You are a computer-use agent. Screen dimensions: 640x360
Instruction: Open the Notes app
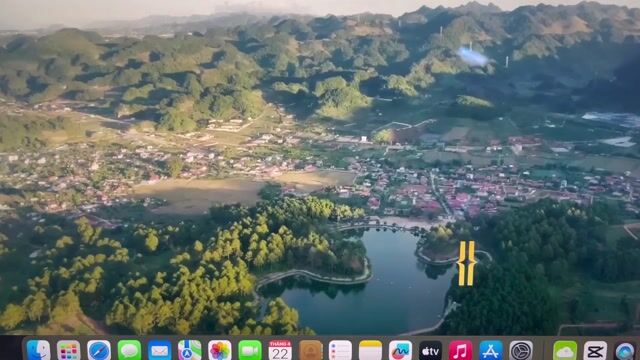(x=371, y=351)
